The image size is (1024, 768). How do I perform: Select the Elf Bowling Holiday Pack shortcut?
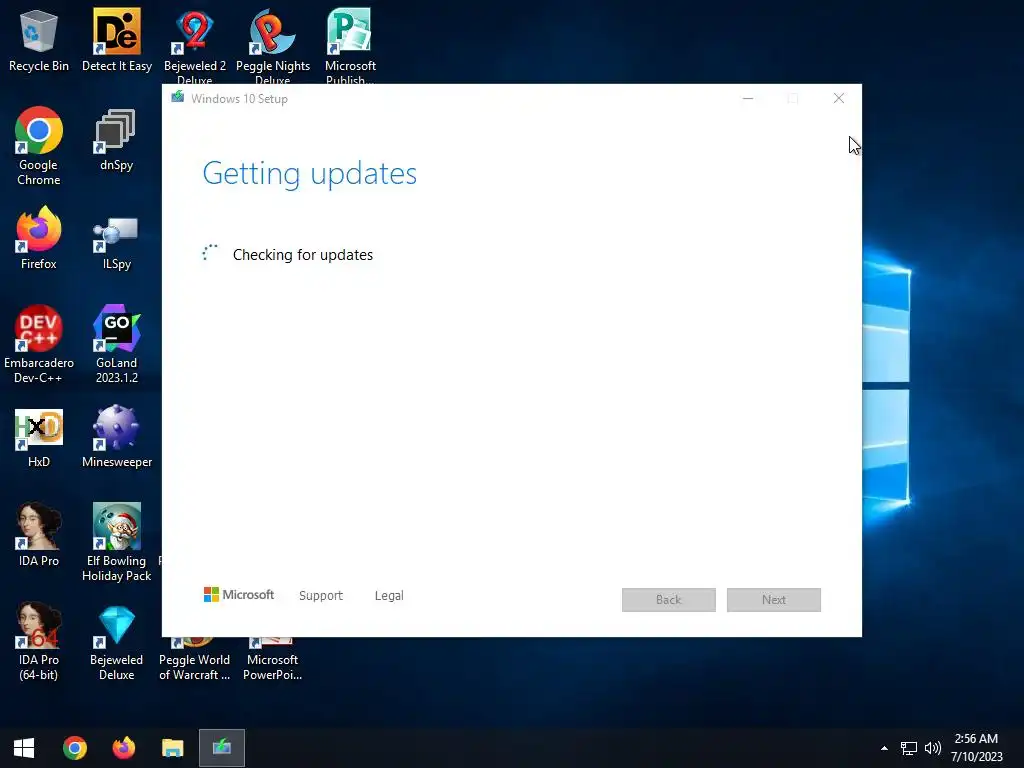click(116, 542)
